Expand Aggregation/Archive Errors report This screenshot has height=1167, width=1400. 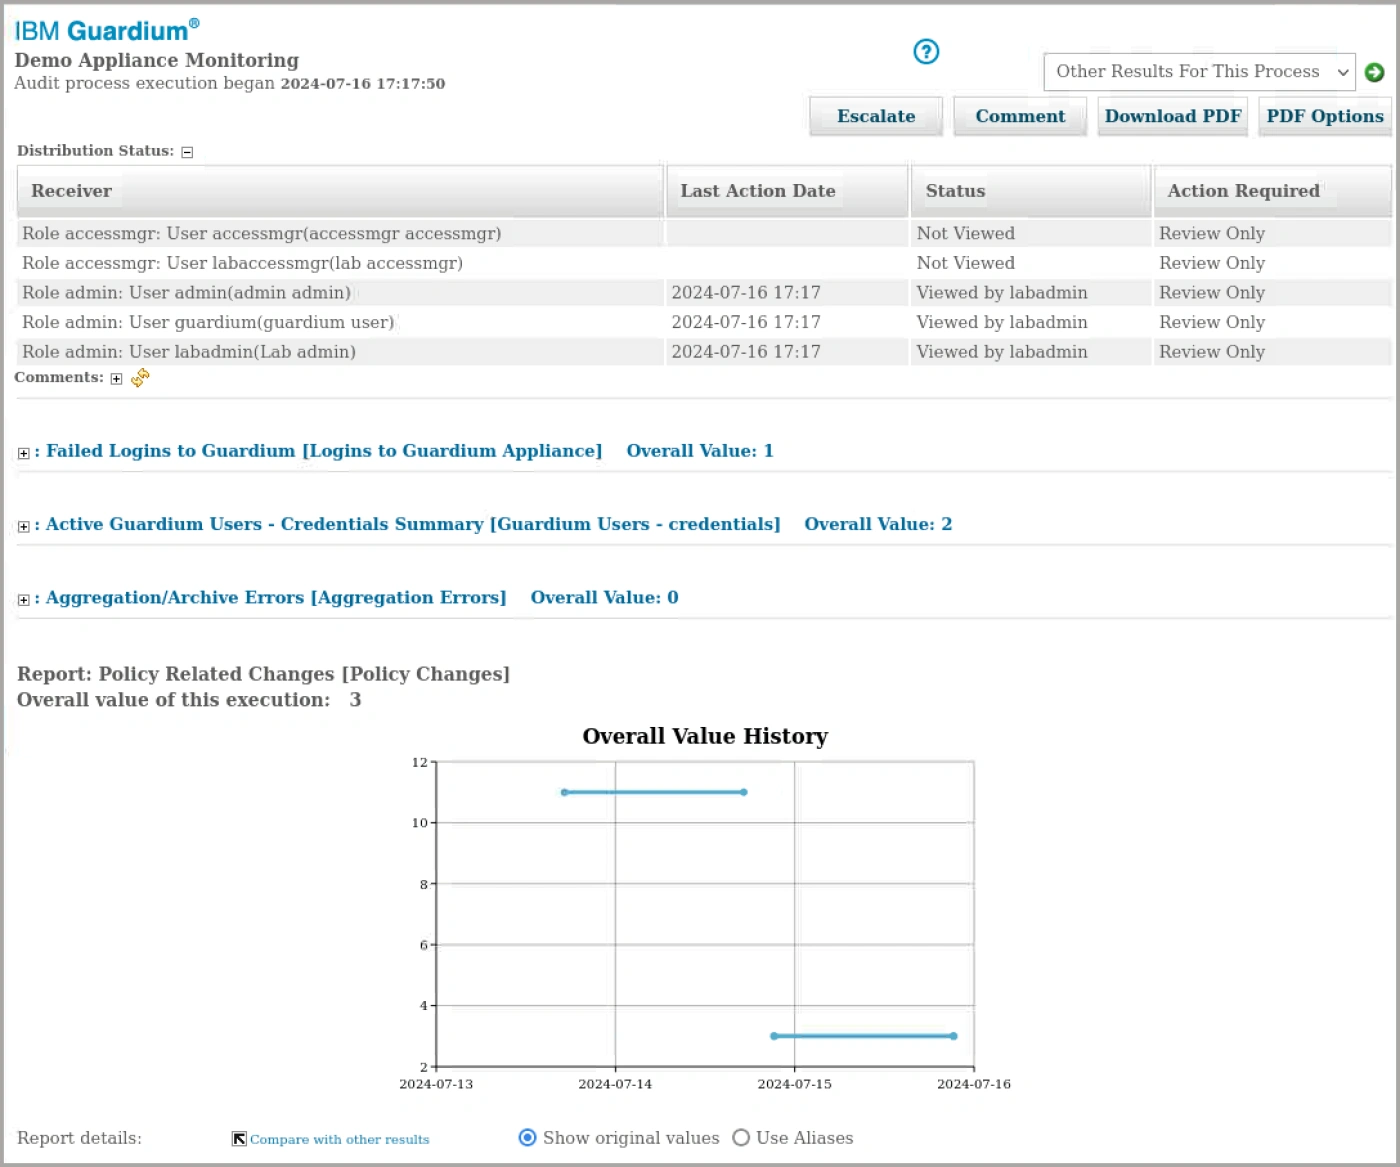coord(23,600)
